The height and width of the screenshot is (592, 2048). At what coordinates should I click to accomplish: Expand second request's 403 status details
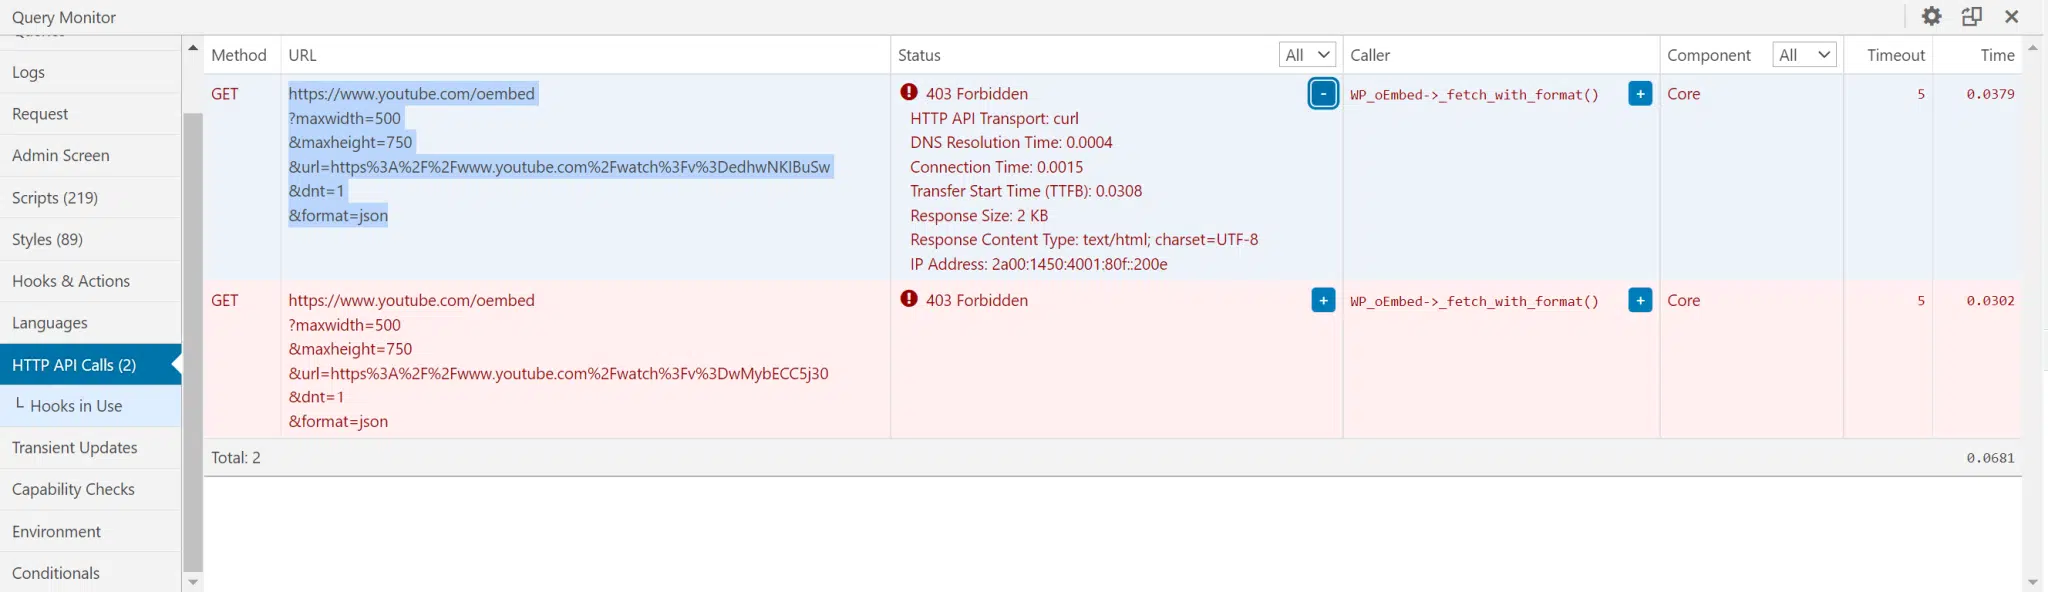pyautogui.click(x=1322, y=300)
